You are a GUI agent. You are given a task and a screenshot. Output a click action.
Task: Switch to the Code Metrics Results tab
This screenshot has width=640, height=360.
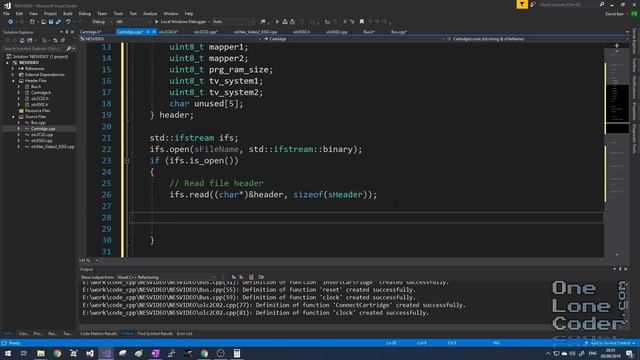98,334
